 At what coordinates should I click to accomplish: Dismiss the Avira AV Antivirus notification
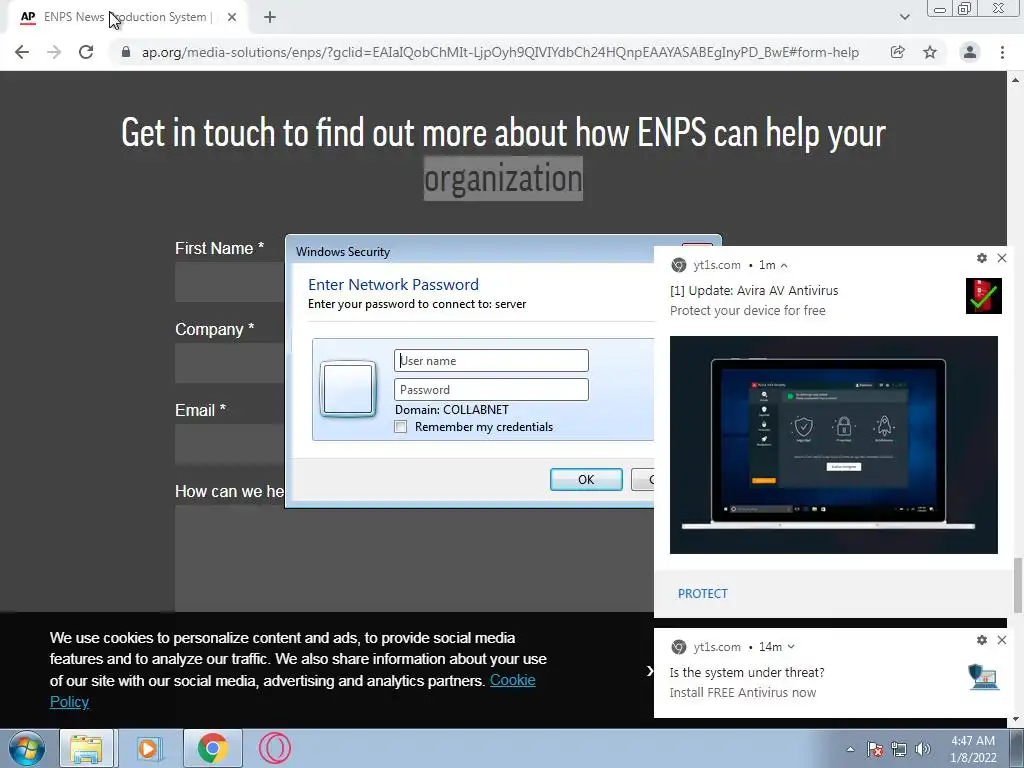1002,258
